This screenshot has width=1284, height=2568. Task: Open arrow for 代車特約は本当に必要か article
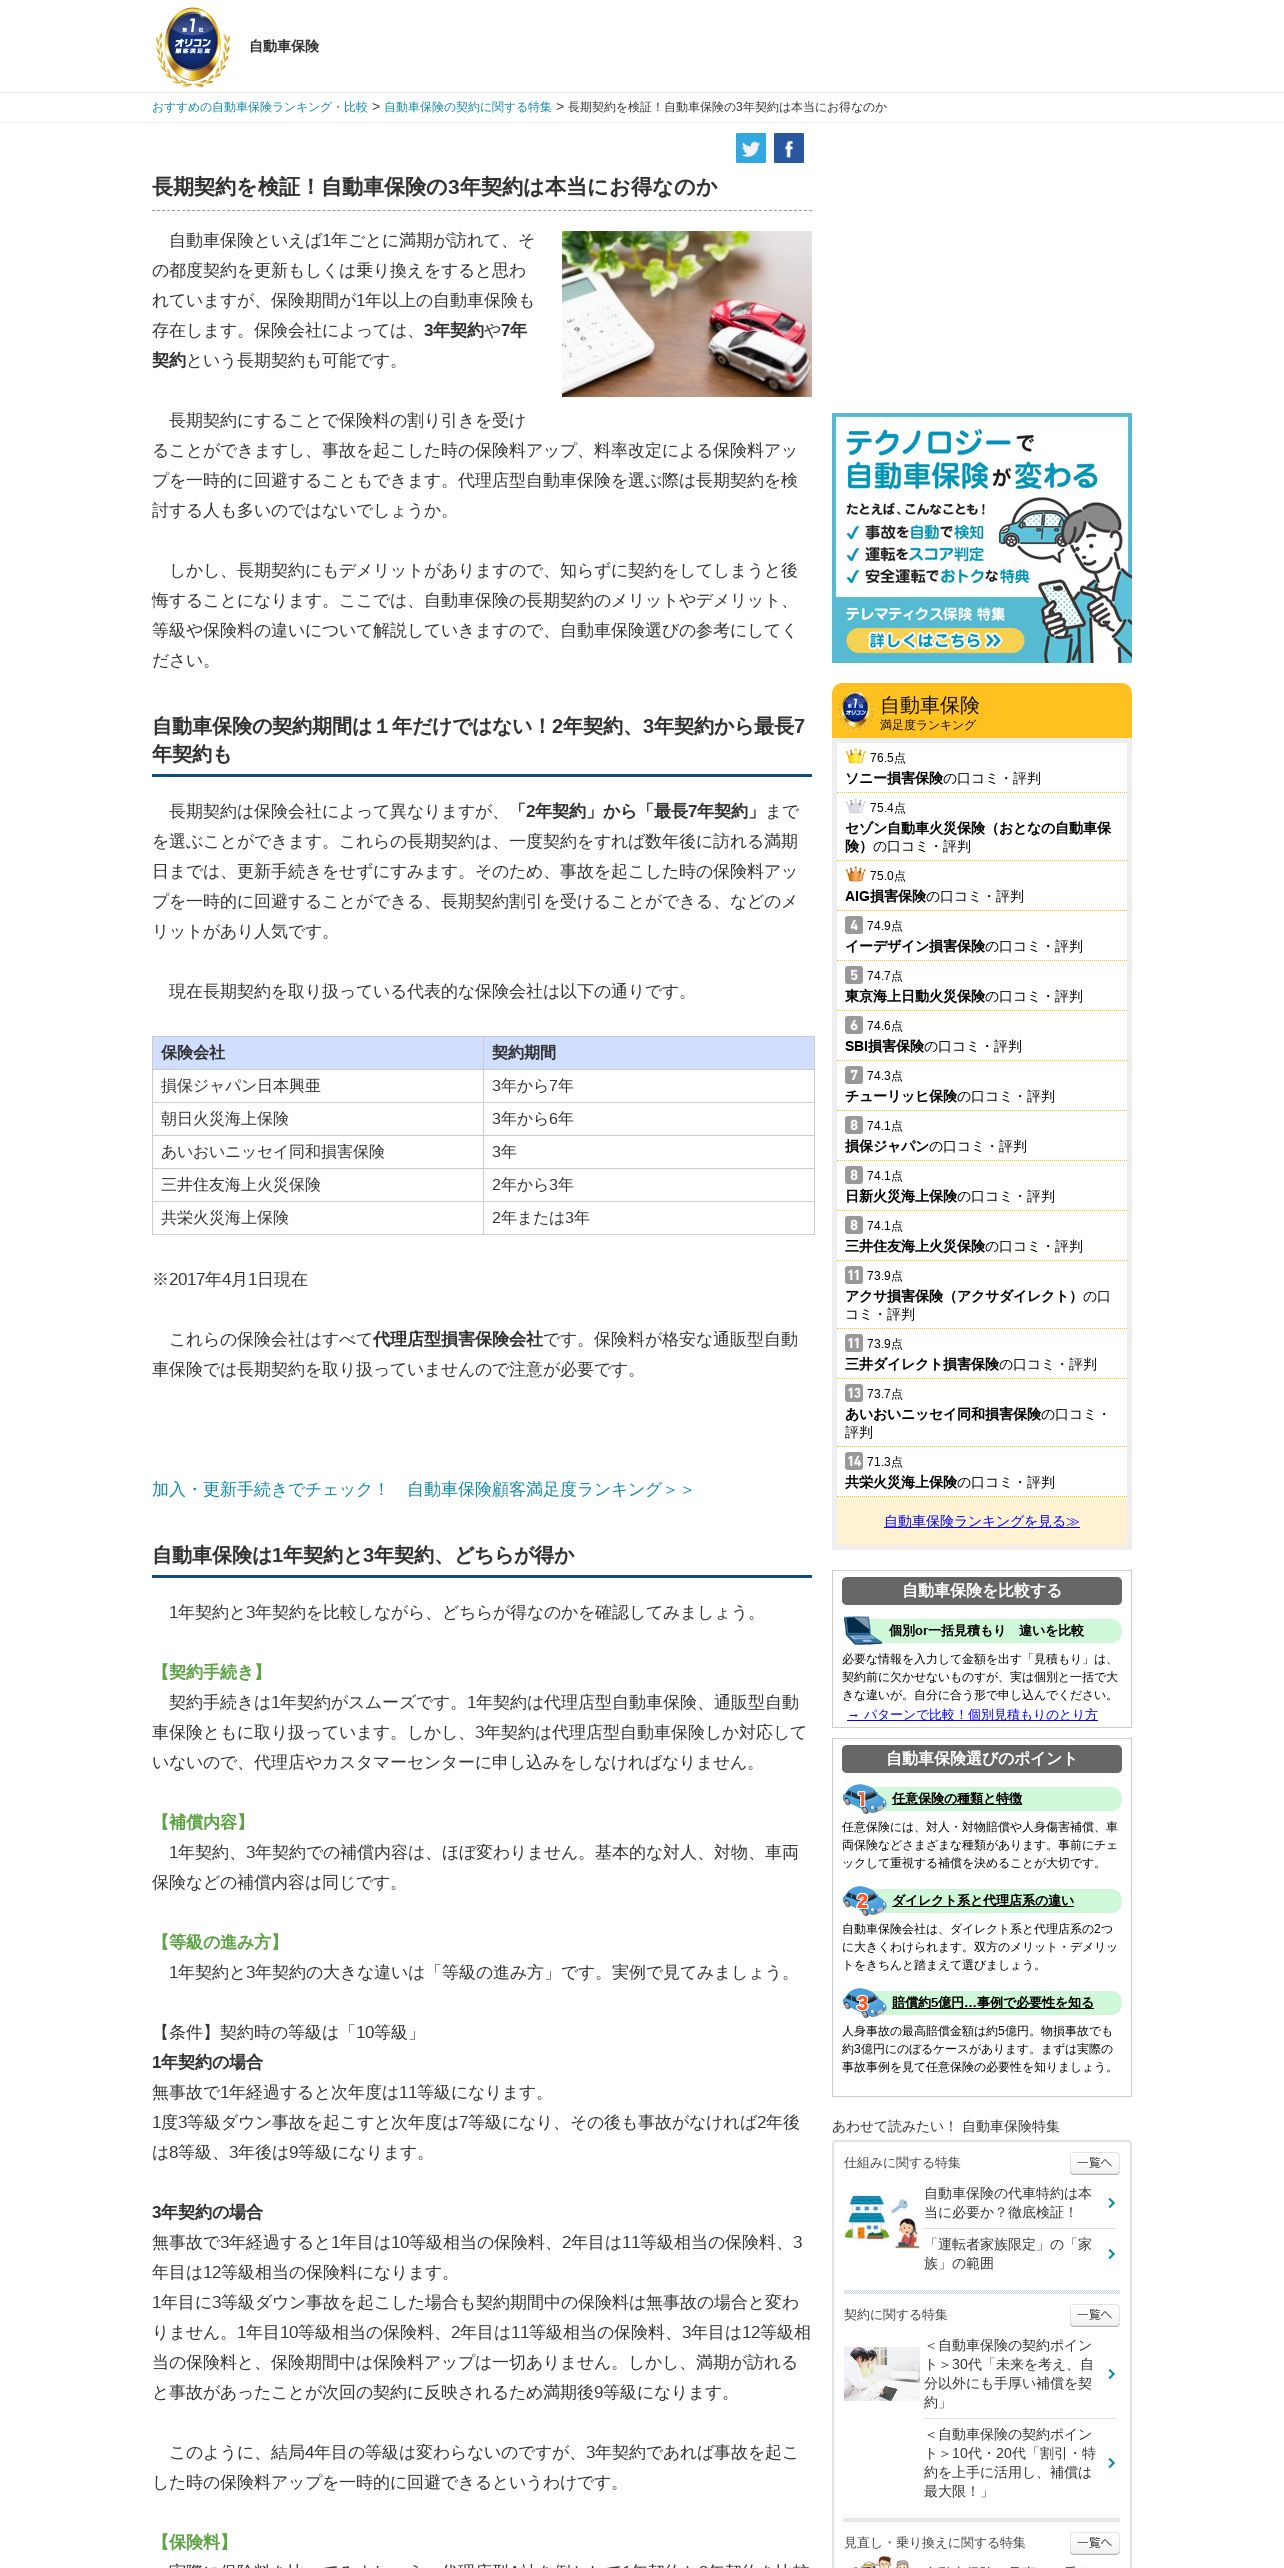[1111, 2203]
